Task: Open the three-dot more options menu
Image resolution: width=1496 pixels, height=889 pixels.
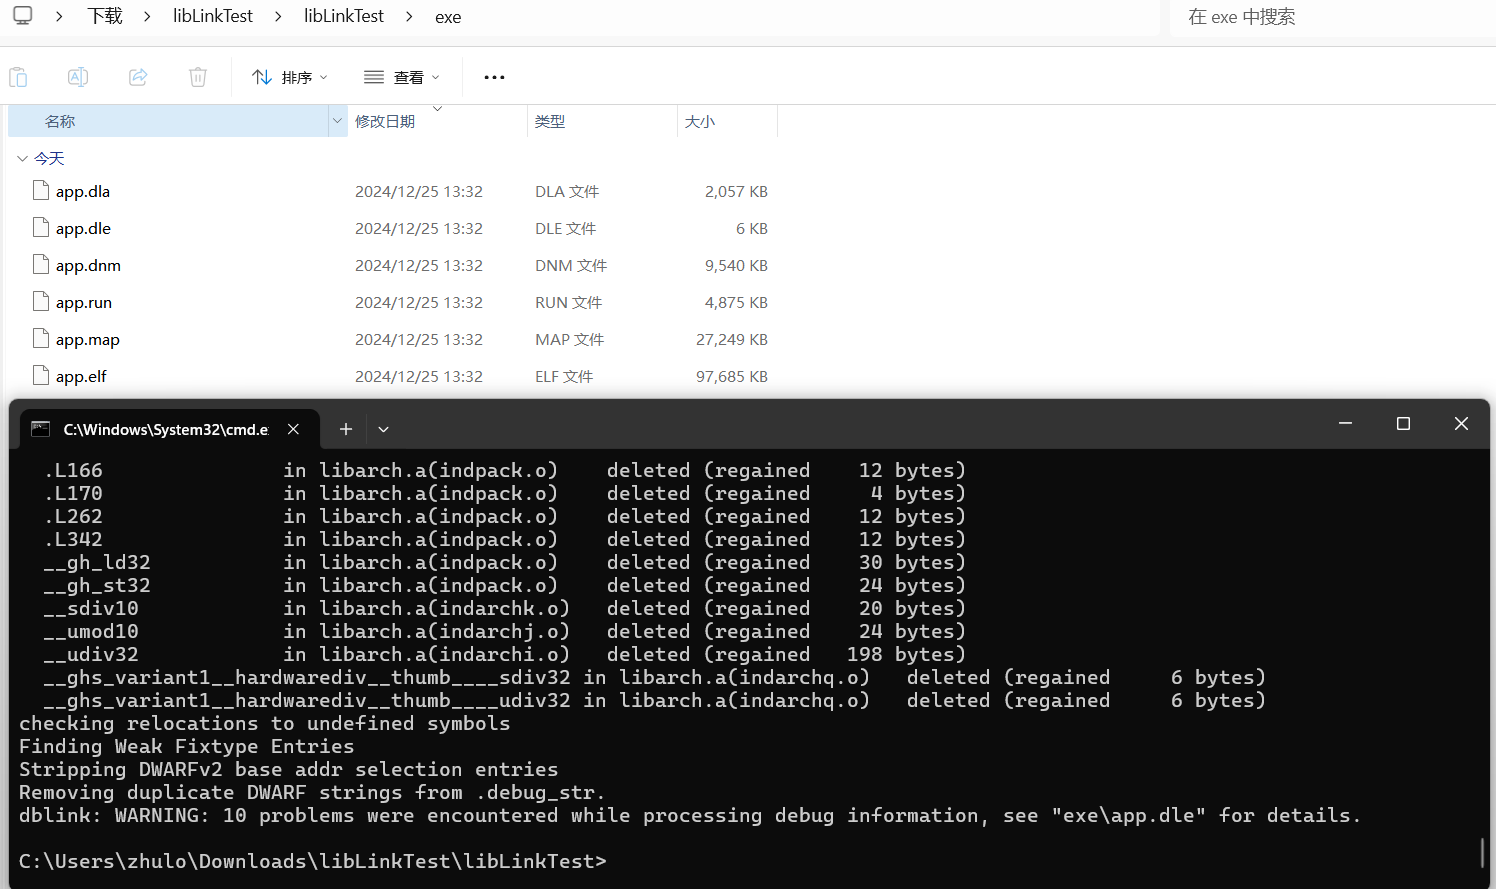Action: [x=494, y=77]
